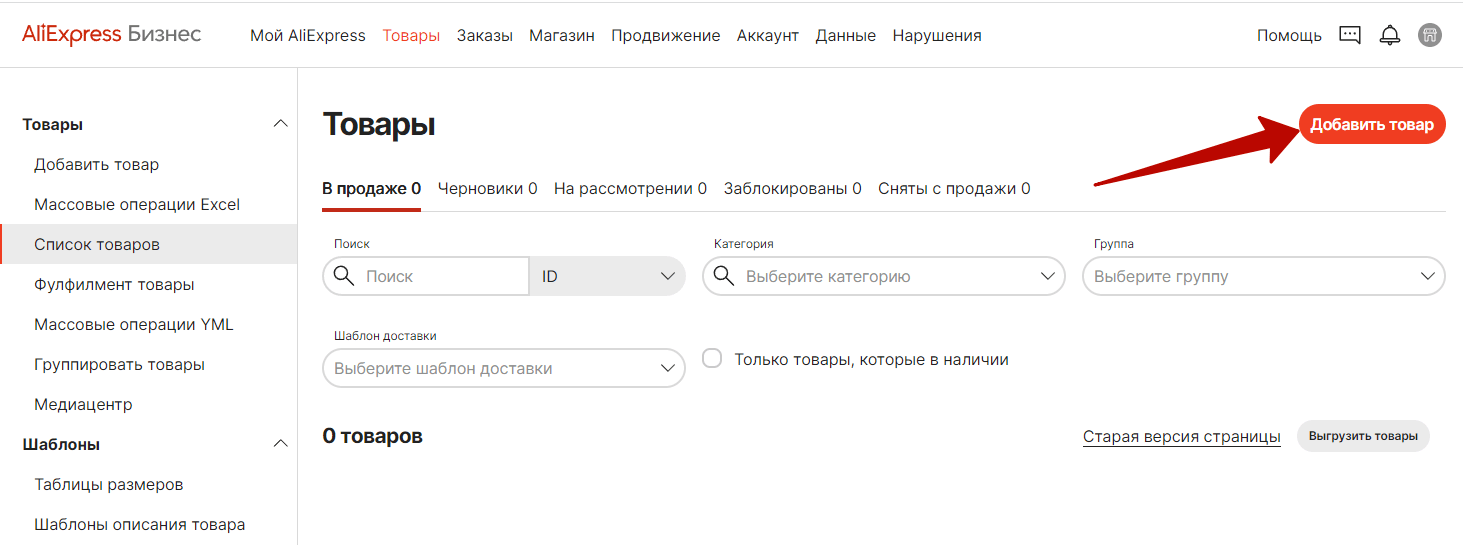The image size is (1463, 545).
Task: Open the "Выберите группу" dropdown
Action: coord(1264,276)
